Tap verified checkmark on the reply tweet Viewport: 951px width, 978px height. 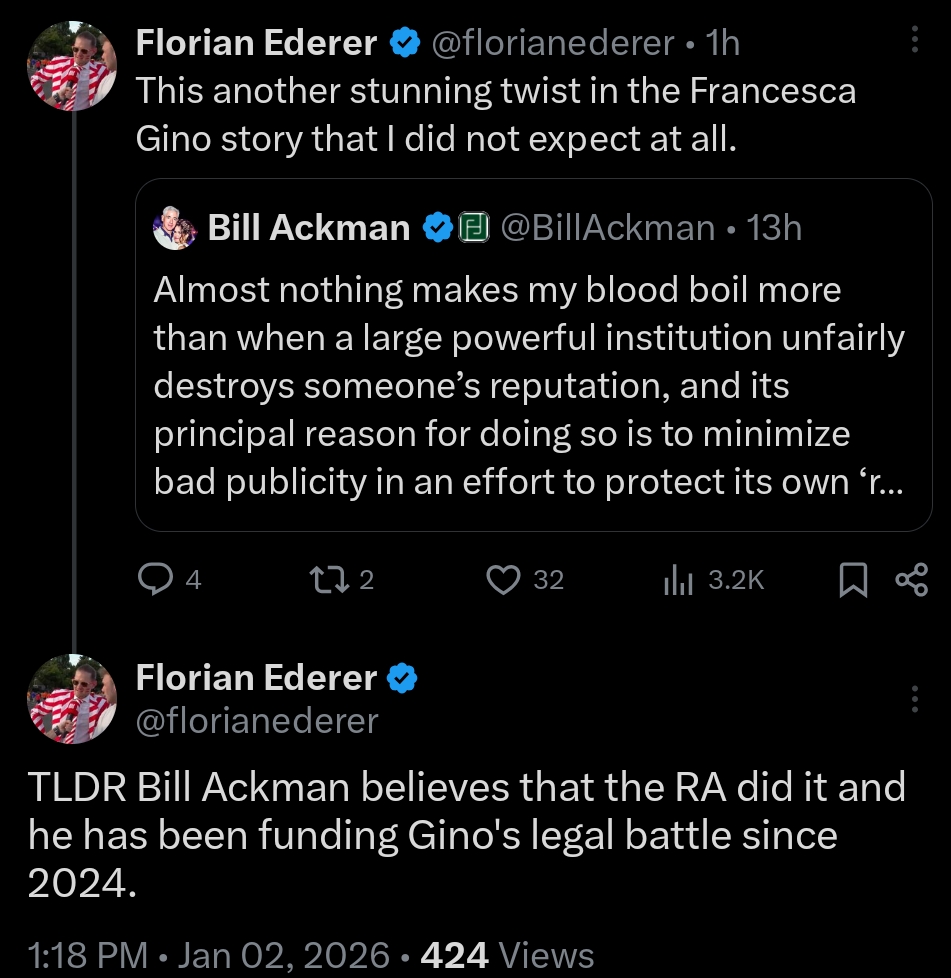pyautogui.click(x=402, y=679)
